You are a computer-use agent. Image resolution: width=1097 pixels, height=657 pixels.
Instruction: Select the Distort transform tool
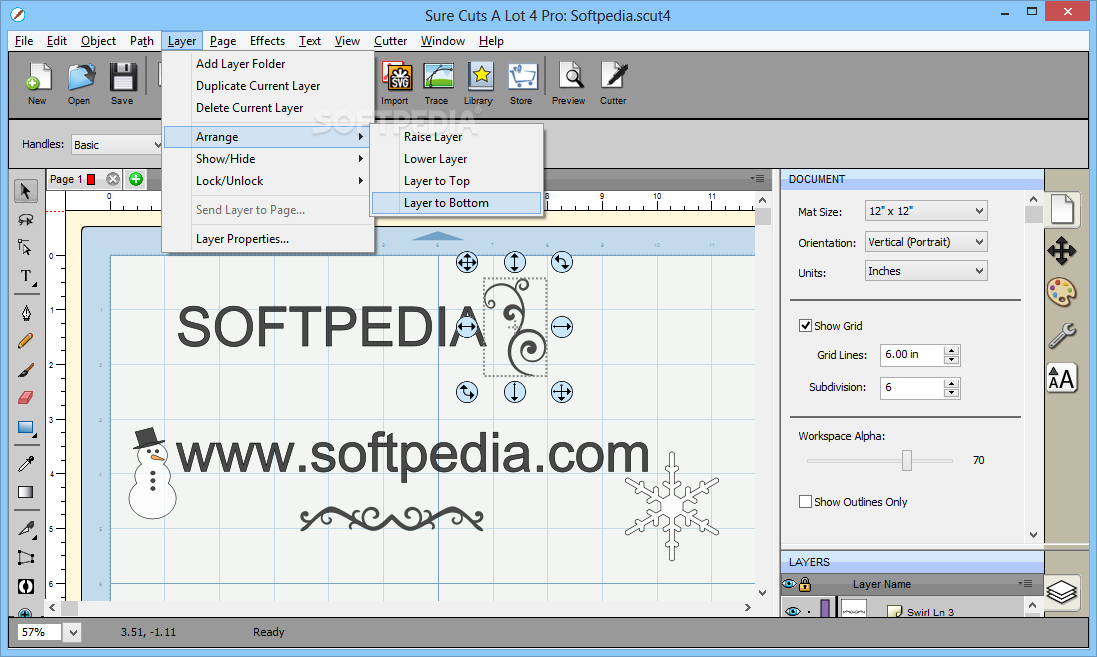[26, 558]
